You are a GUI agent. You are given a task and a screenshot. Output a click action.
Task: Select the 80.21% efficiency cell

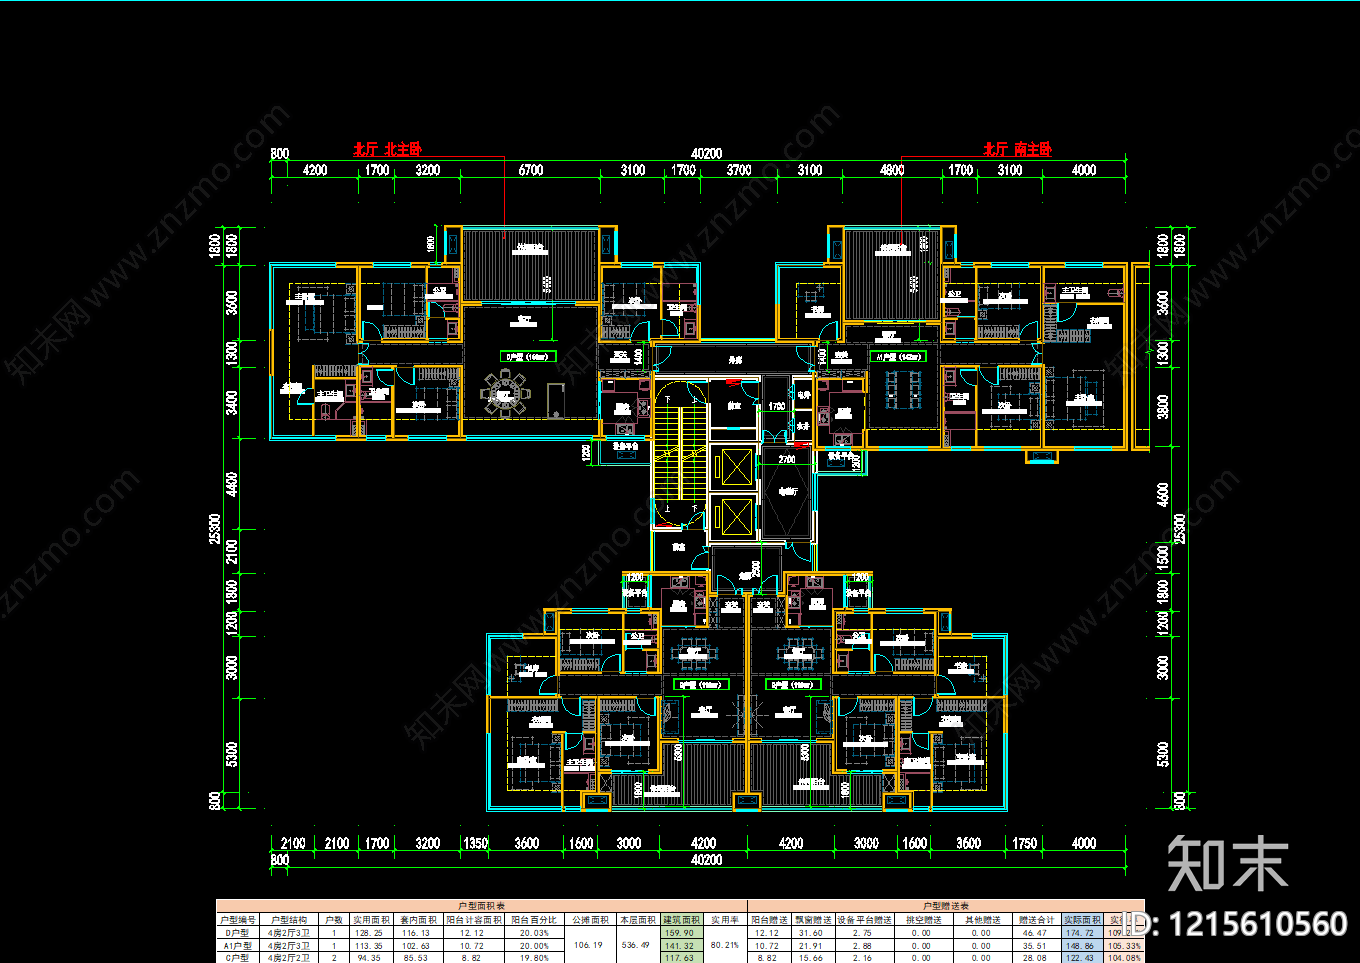725,945
